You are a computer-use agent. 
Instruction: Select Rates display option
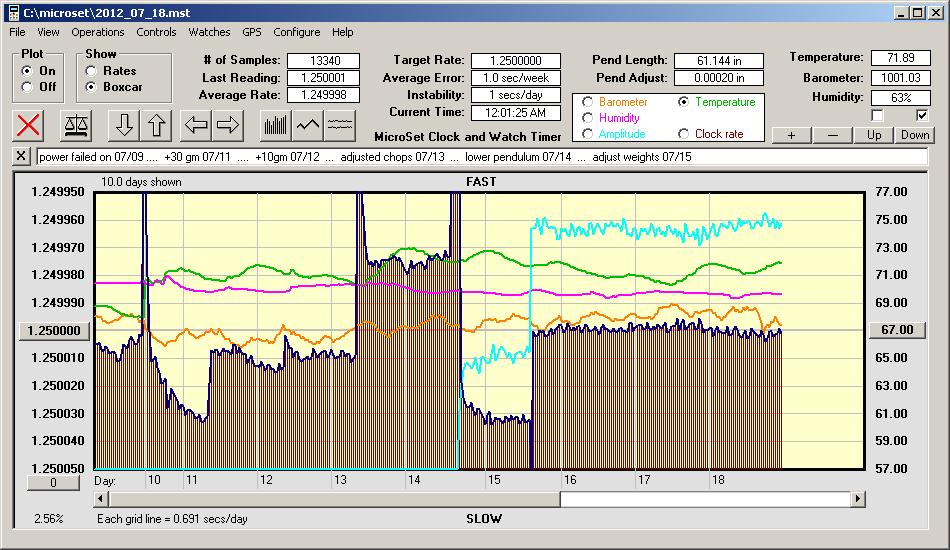[x=91, y=71]
